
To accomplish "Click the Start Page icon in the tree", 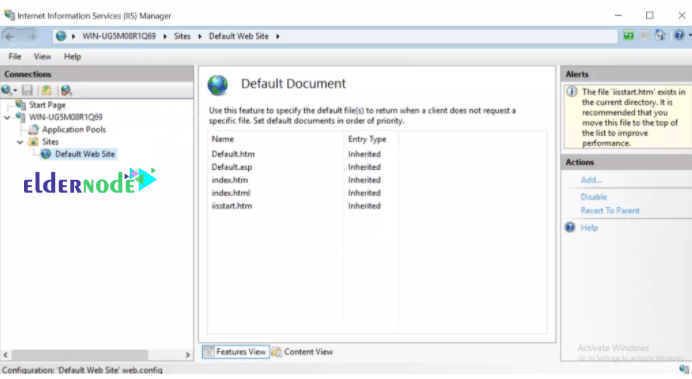I will (20, 105).
